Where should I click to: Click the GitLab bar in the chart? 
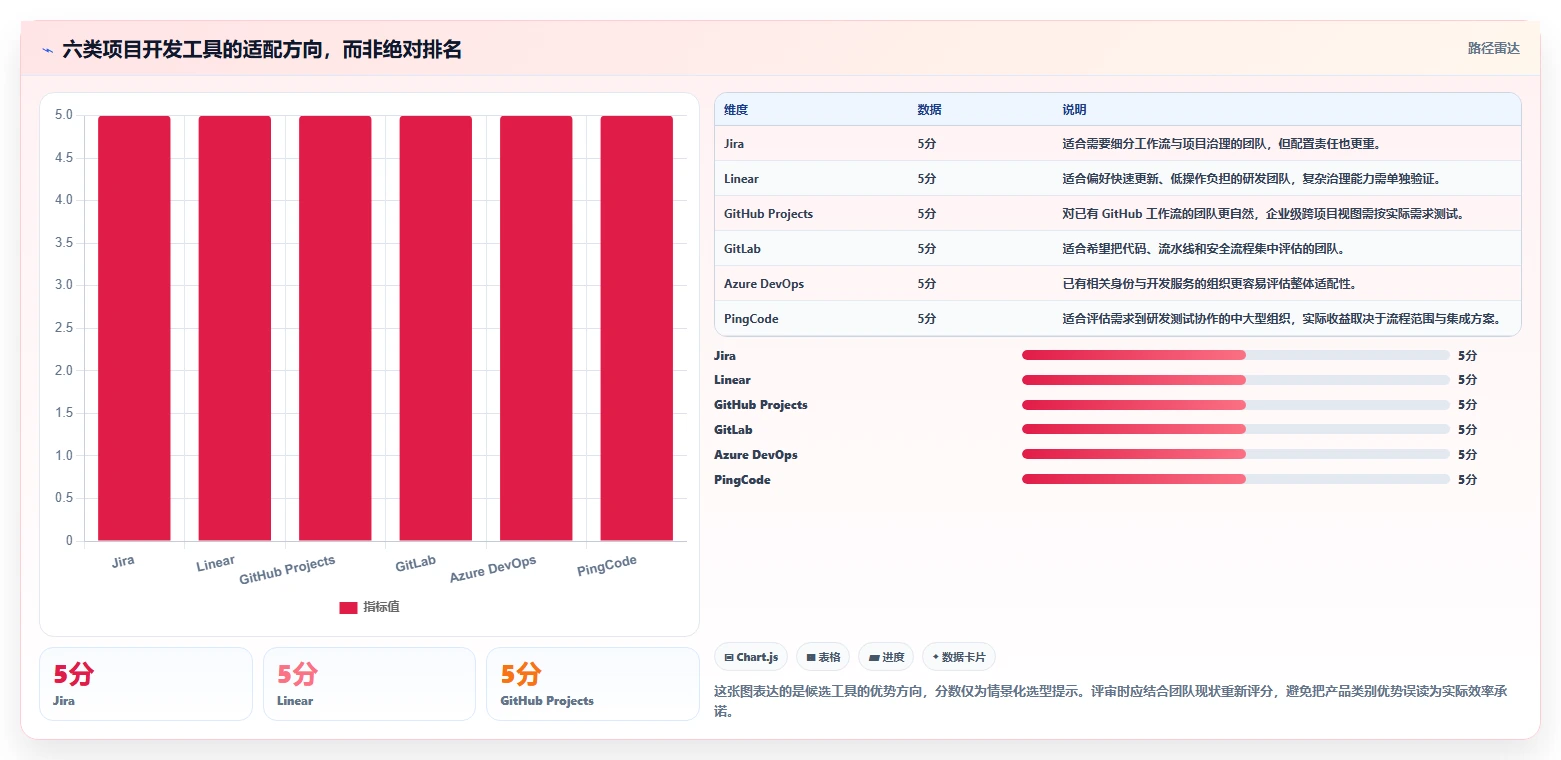coord(436,328)
